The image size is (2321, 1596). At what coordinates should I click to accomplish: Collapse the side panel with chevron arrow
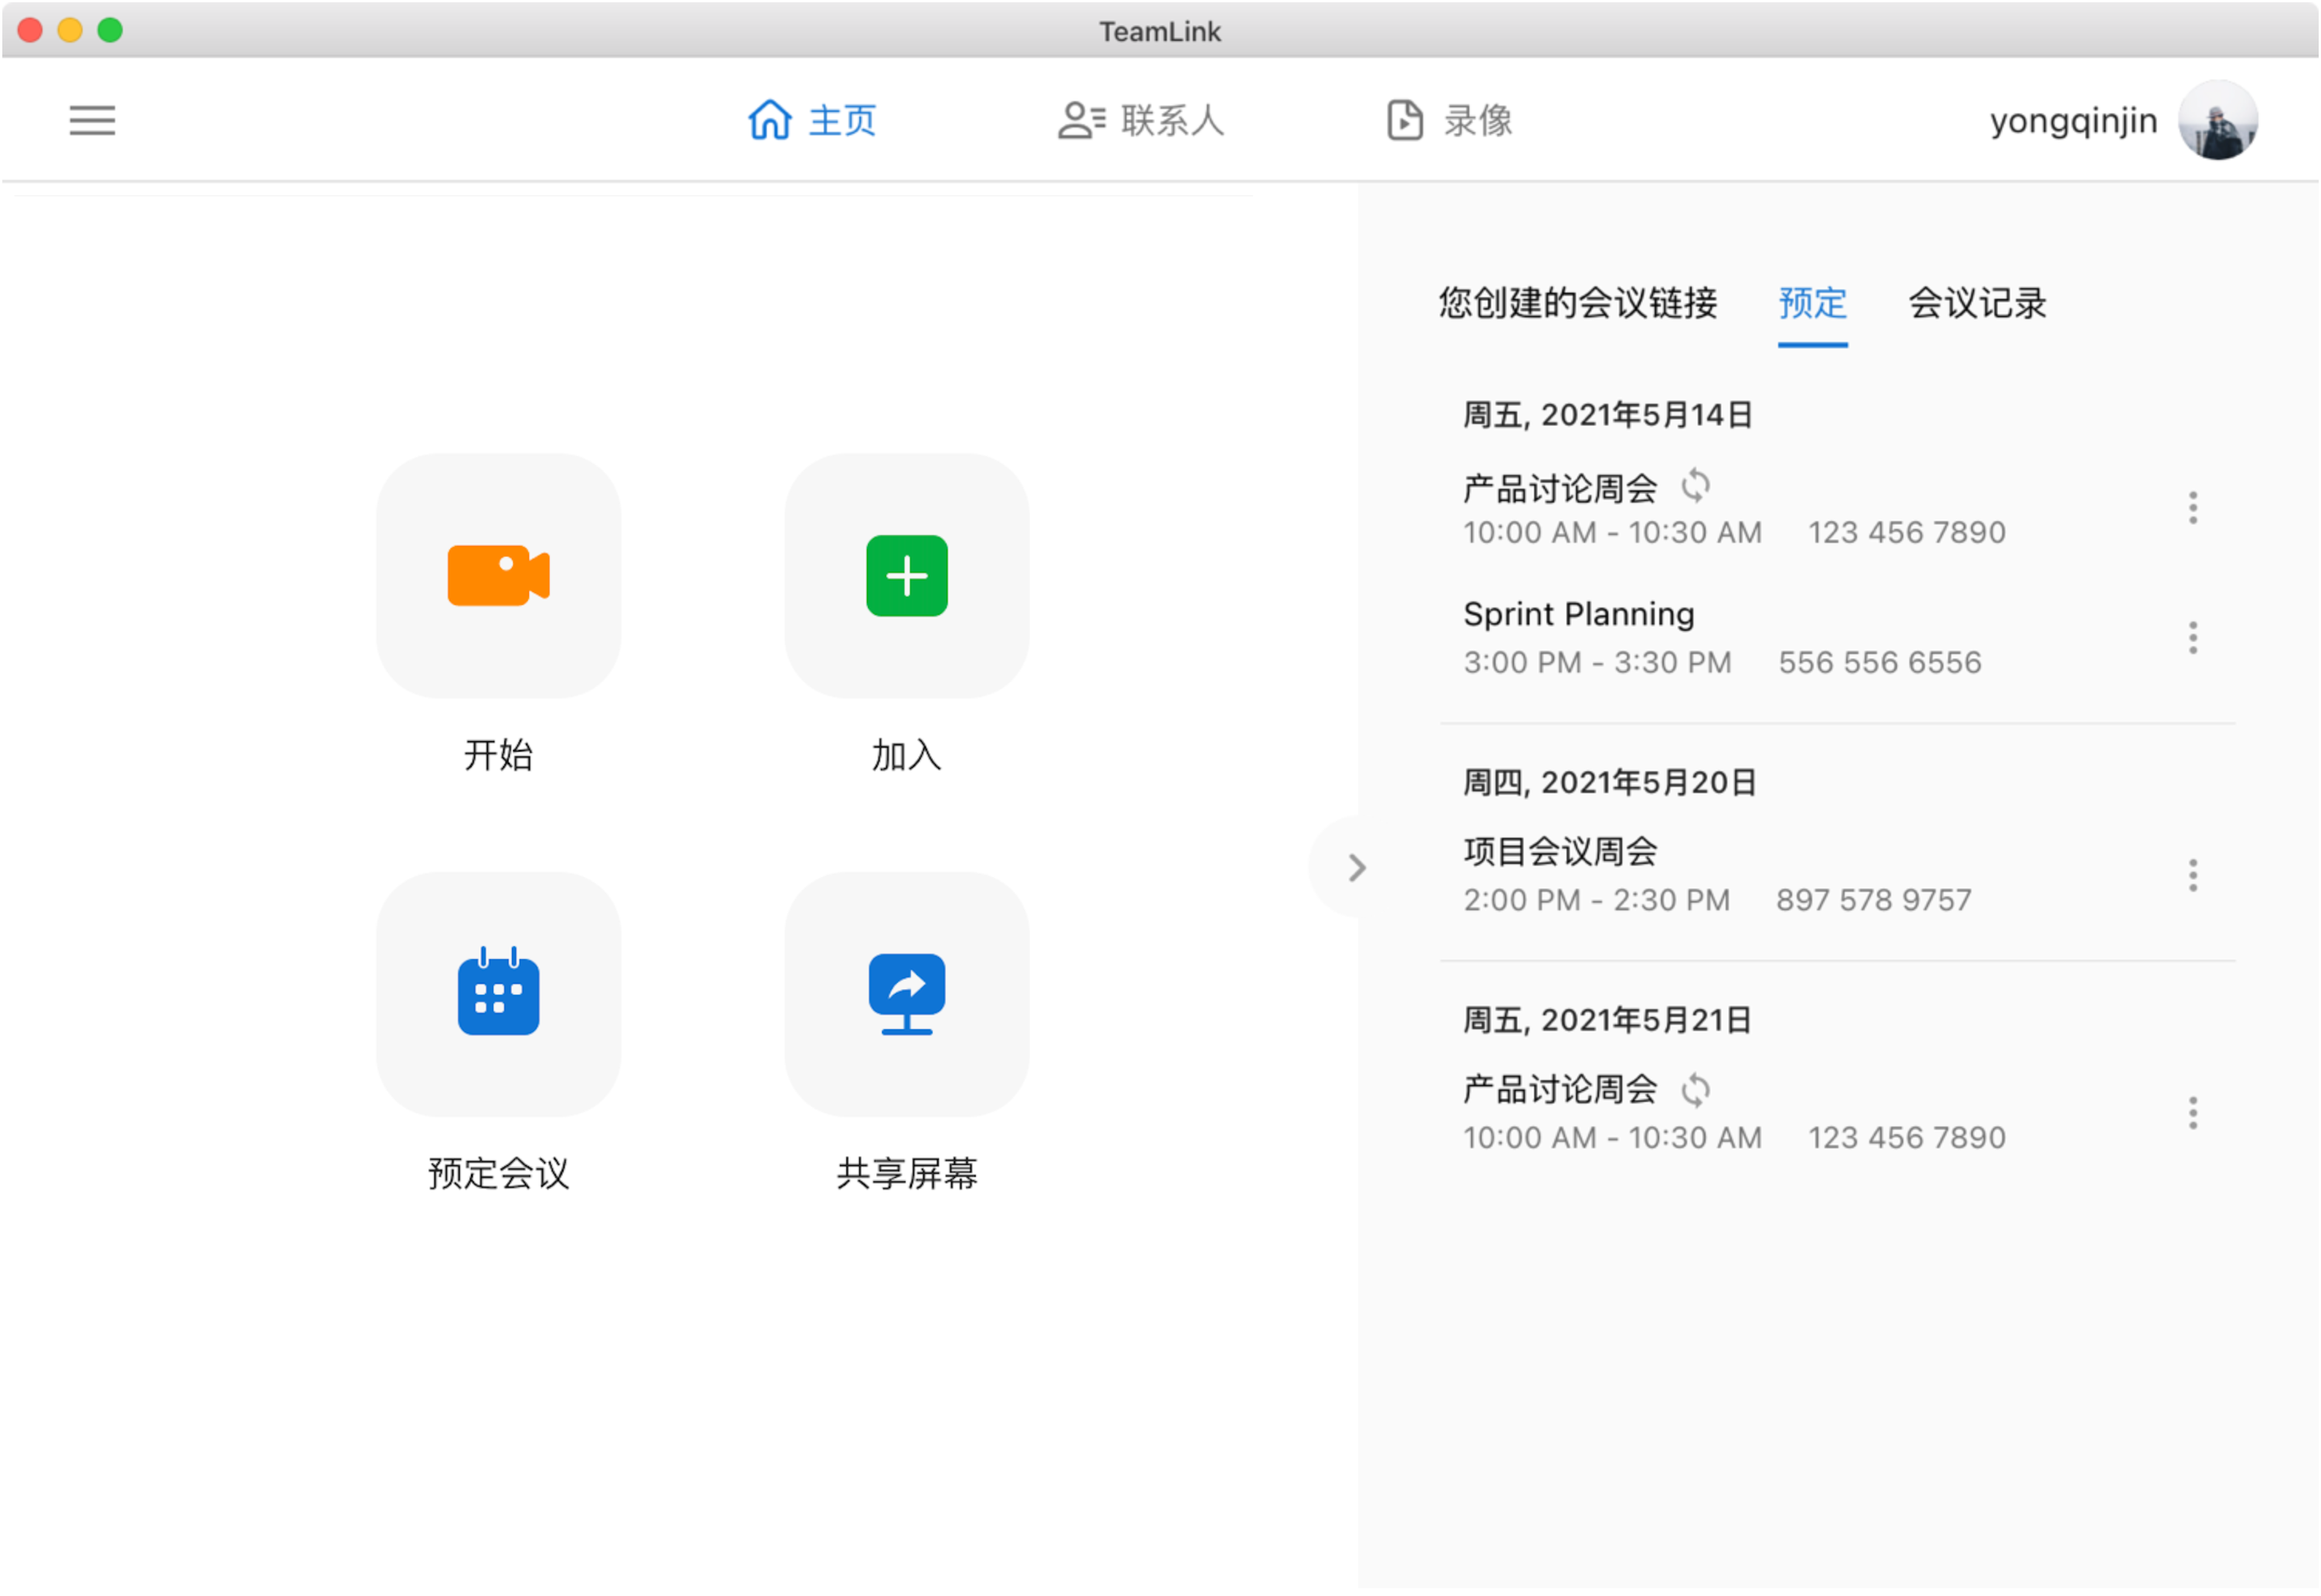(x=1356, y=868)
